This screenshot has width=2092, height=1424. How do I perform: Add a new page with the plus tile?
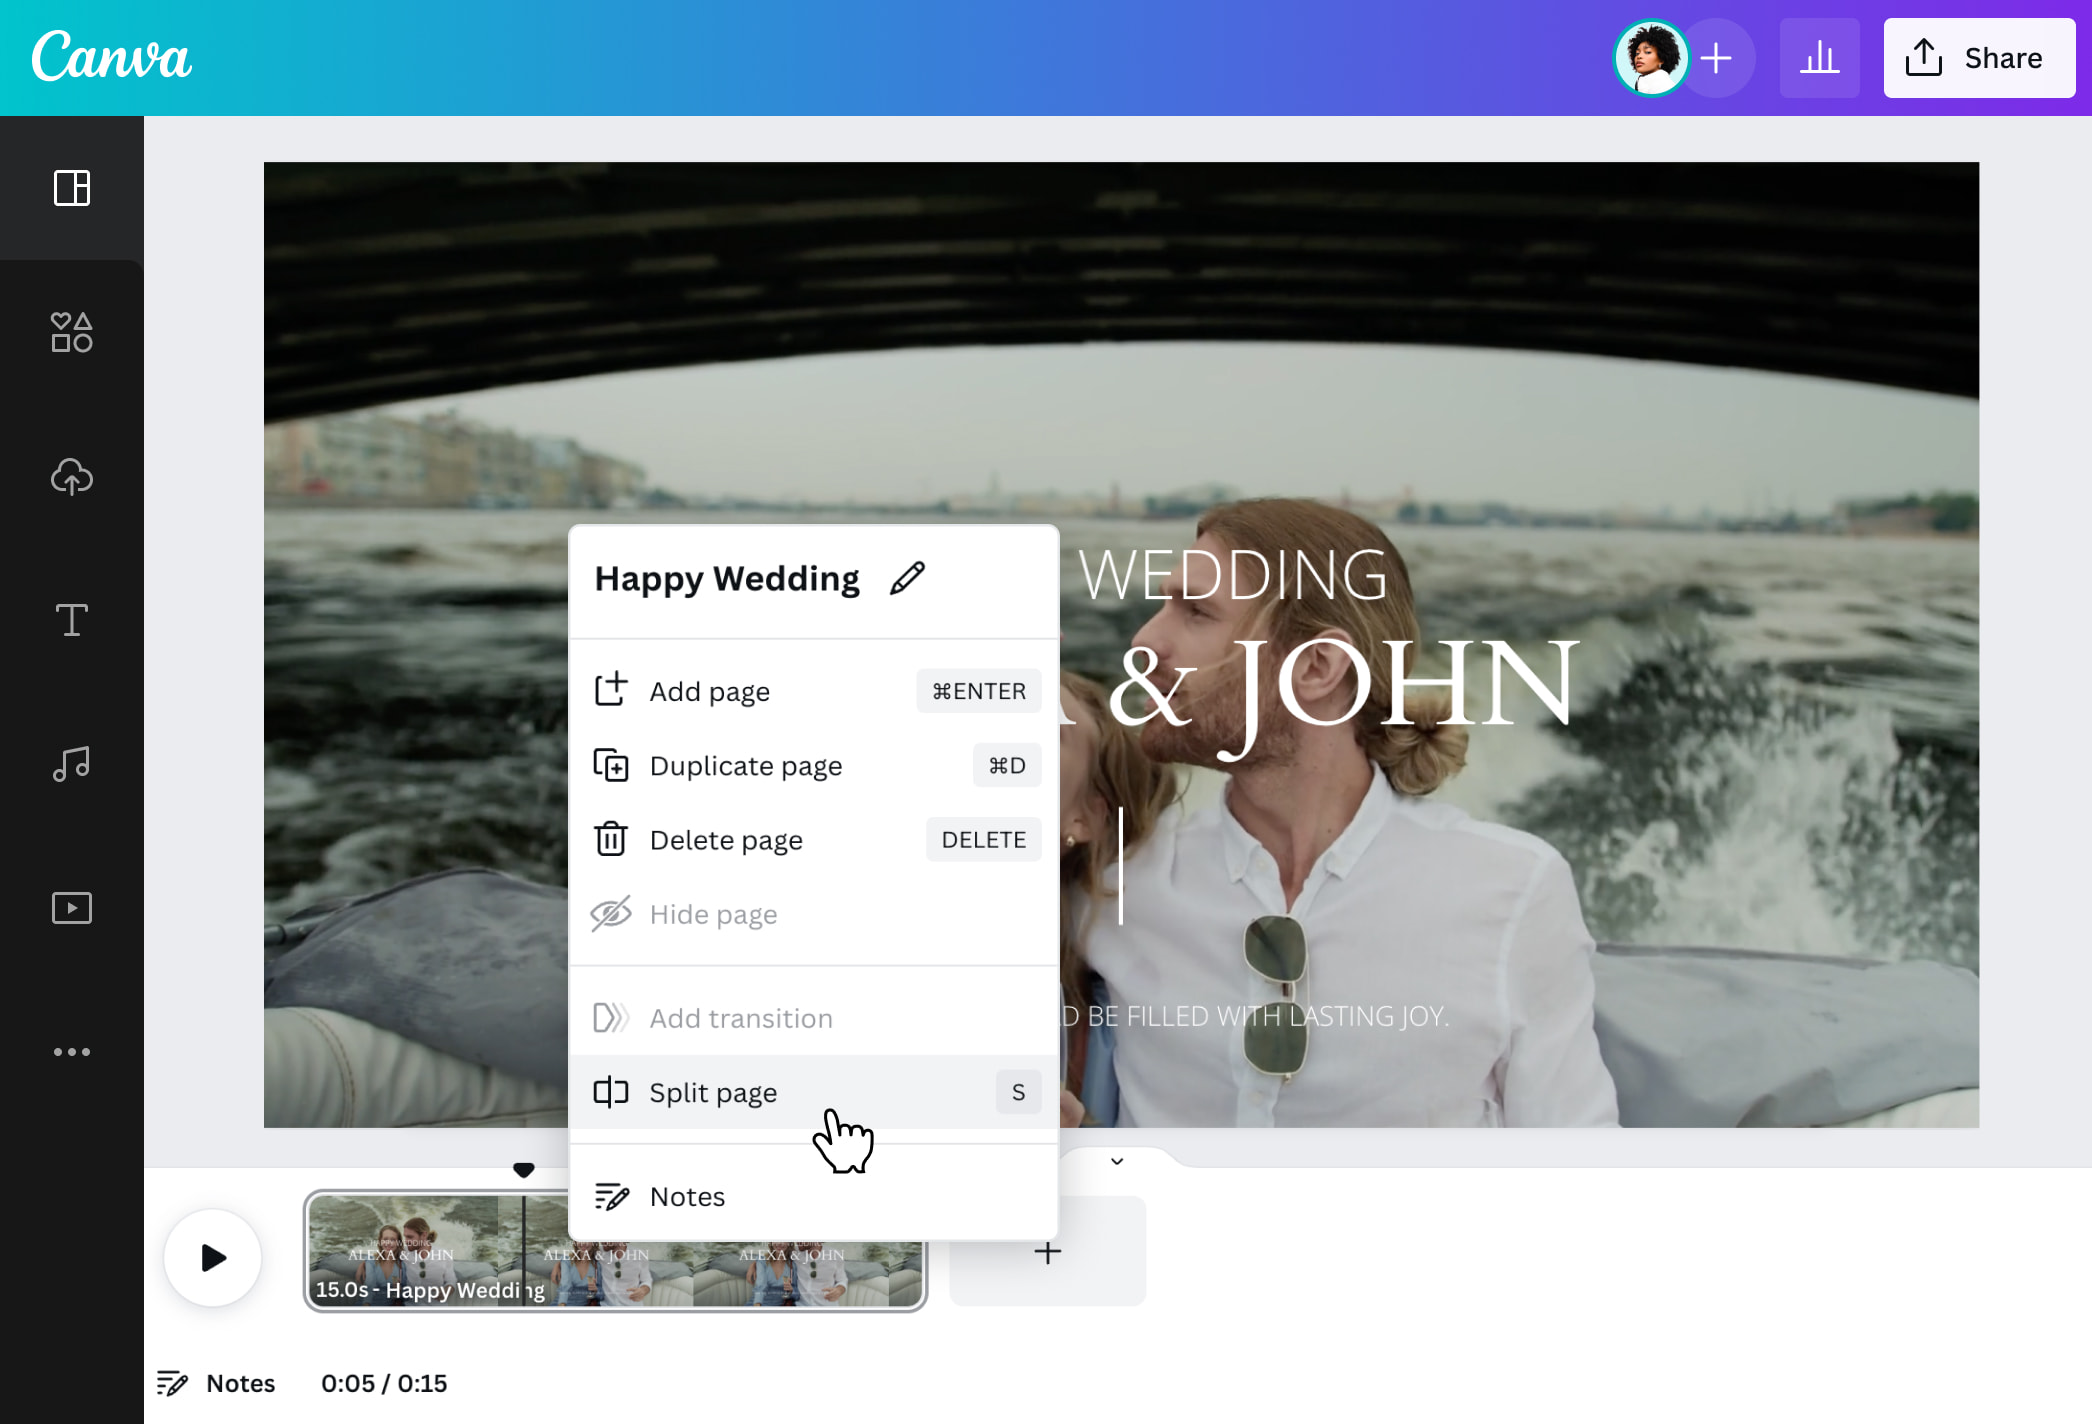click(x=1047, y=1250)
